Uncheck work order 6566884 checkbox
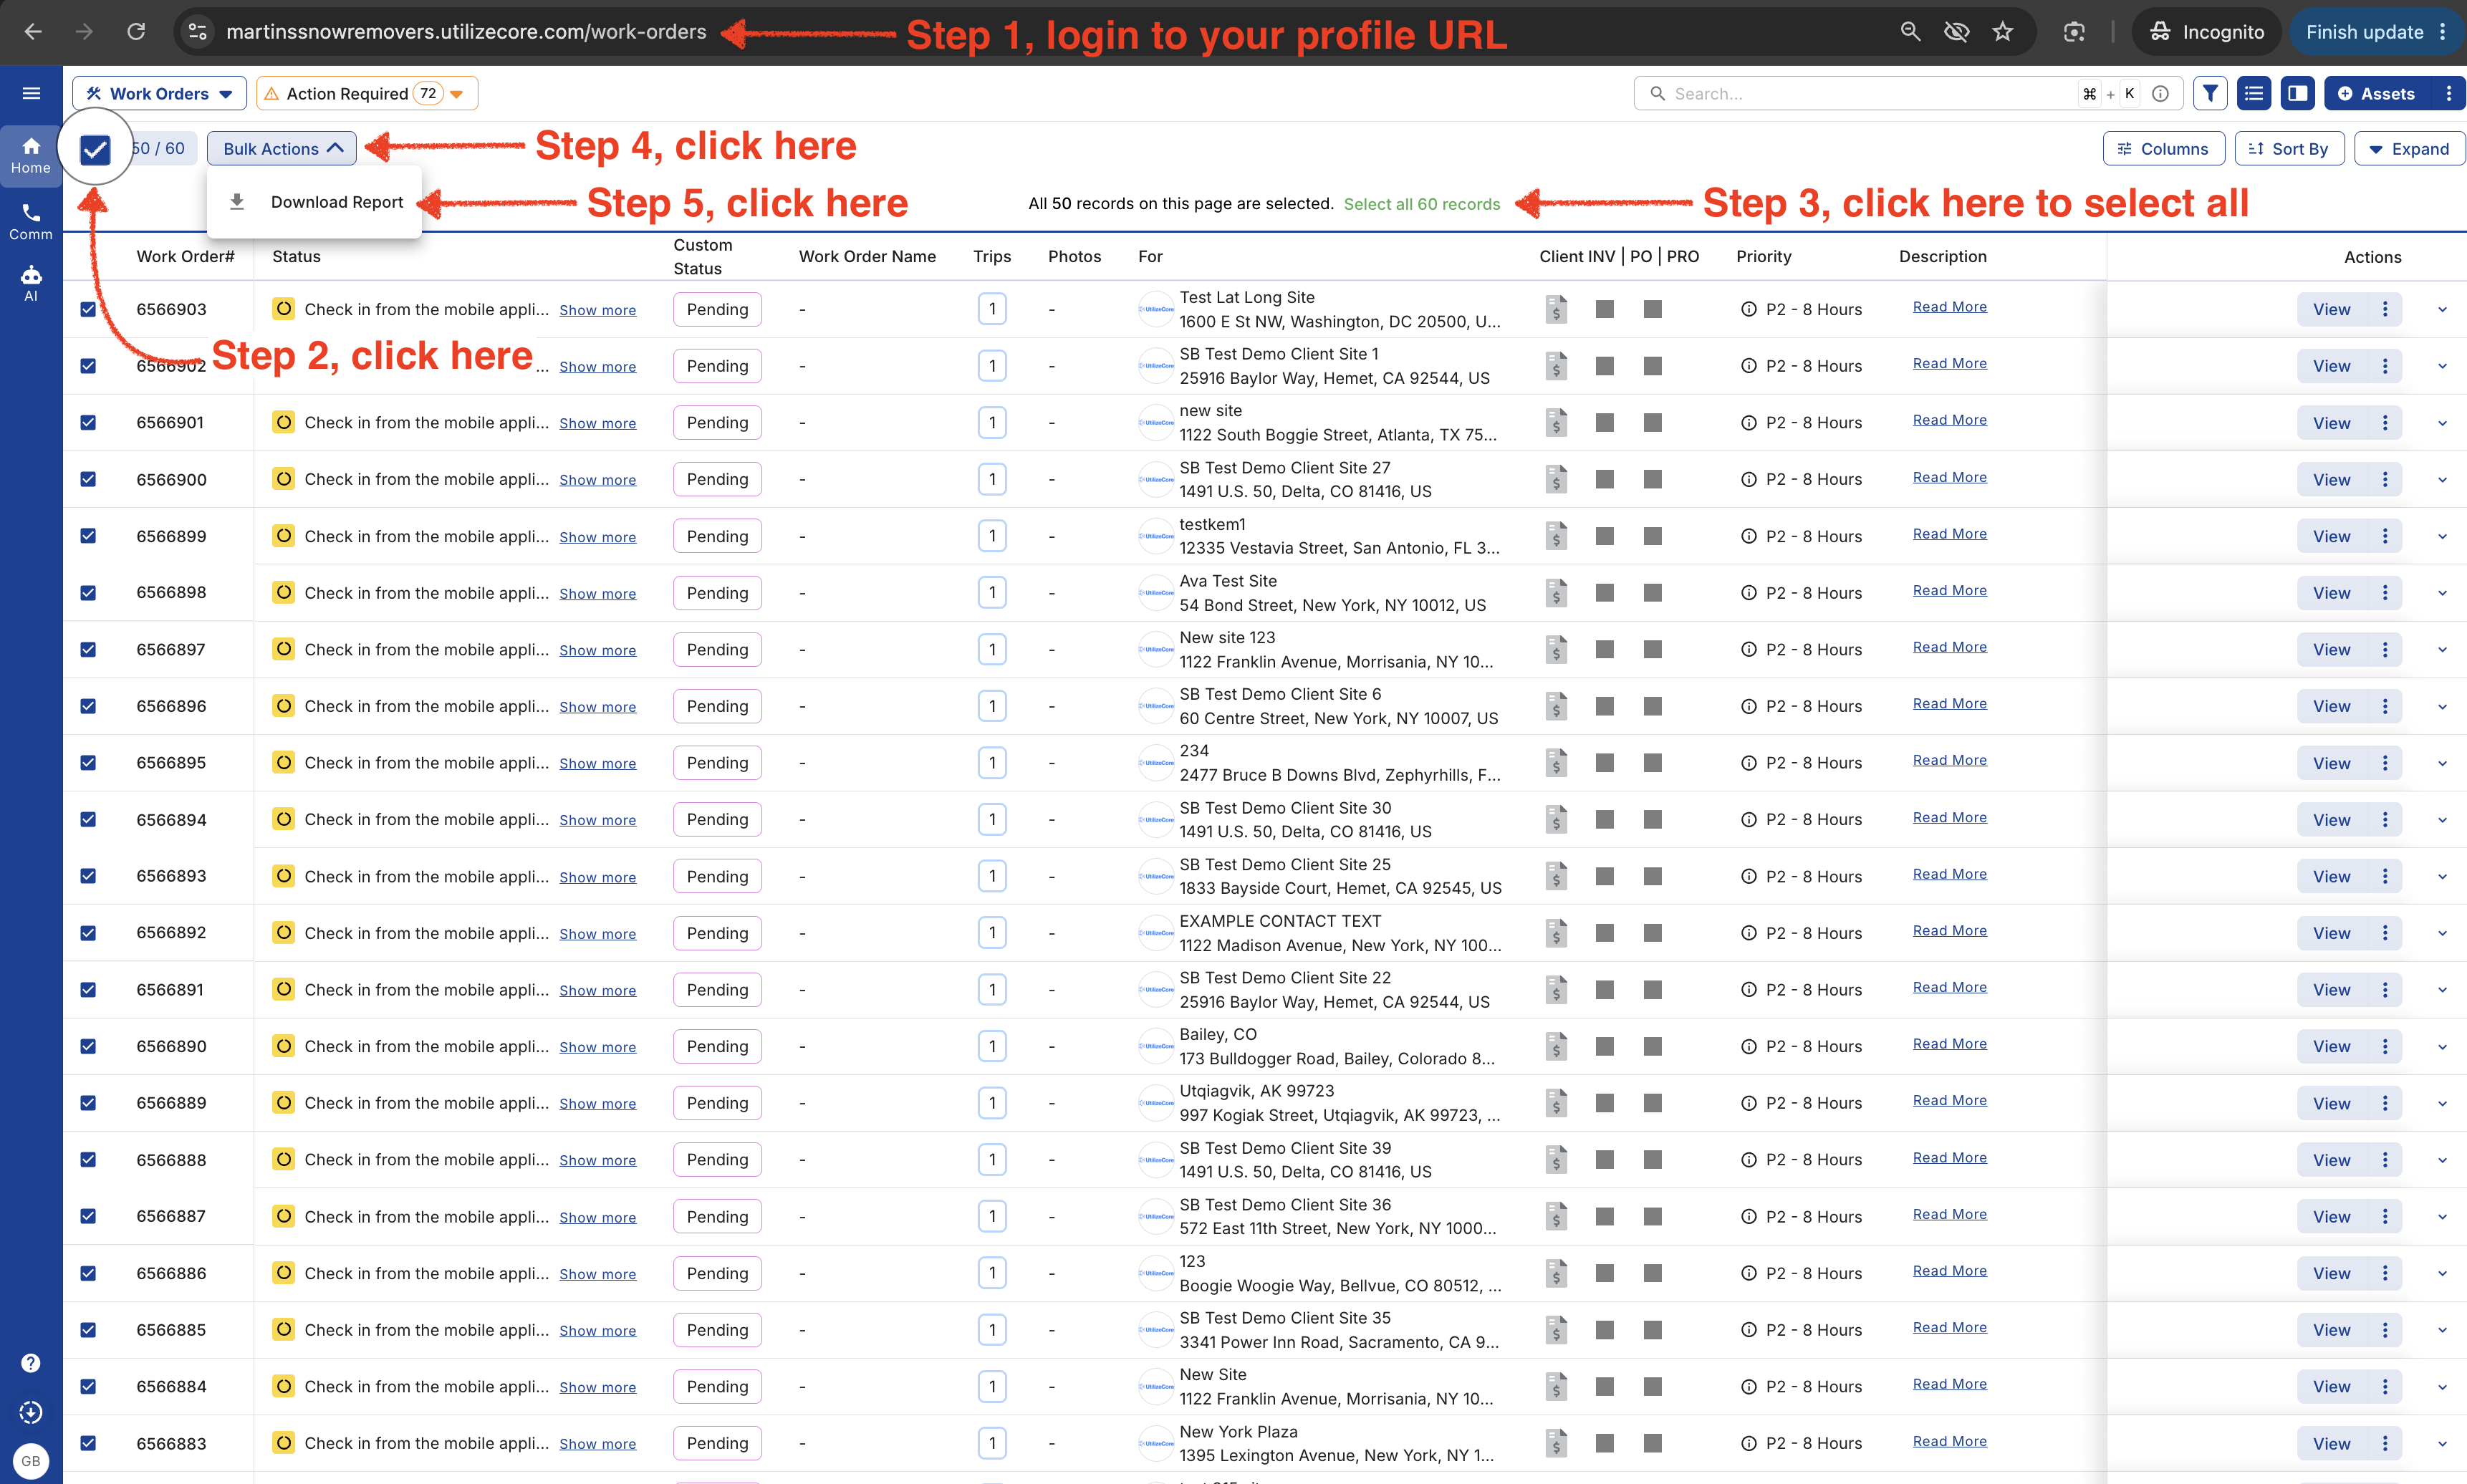 [x=88, y=1386]
